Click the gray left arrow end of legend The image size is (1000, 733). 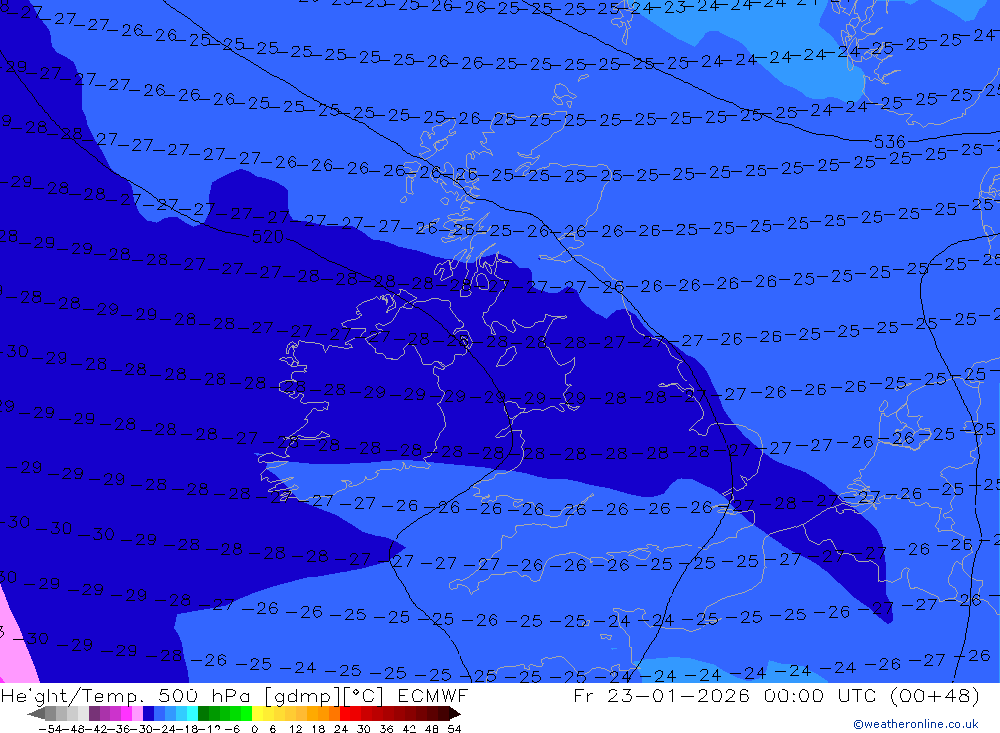point(36,714)
